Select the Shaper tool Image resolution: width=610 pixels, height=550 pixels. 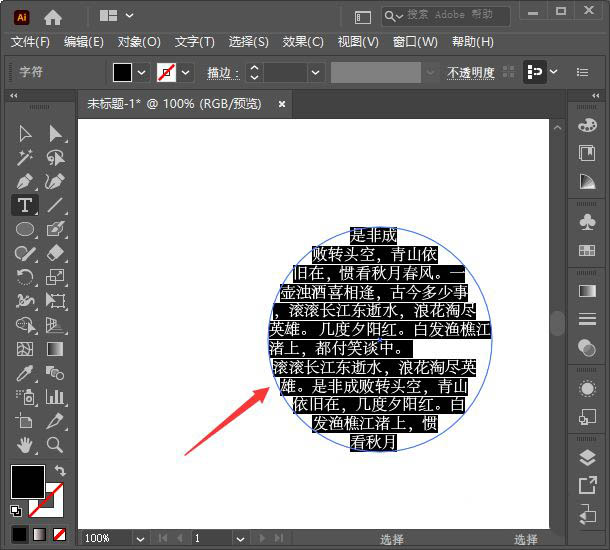click(25, 254)
